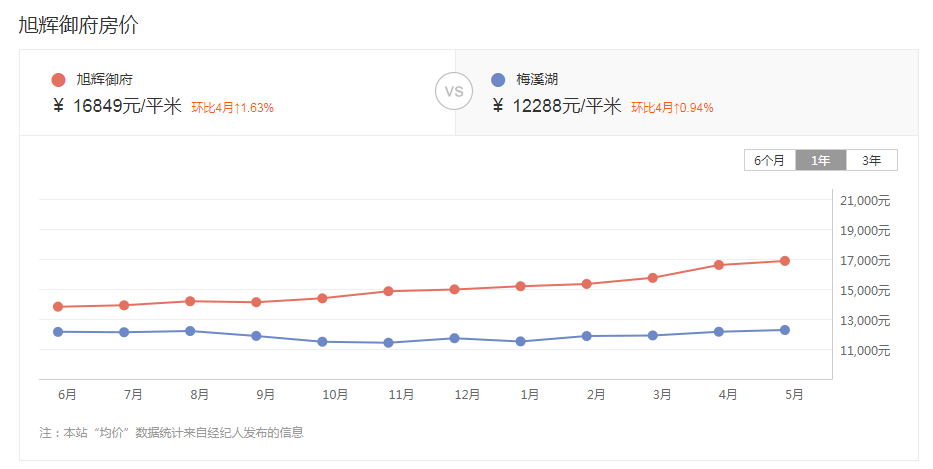
Task: Click the 旭辉御府 legend name
Action: [105, 79]
